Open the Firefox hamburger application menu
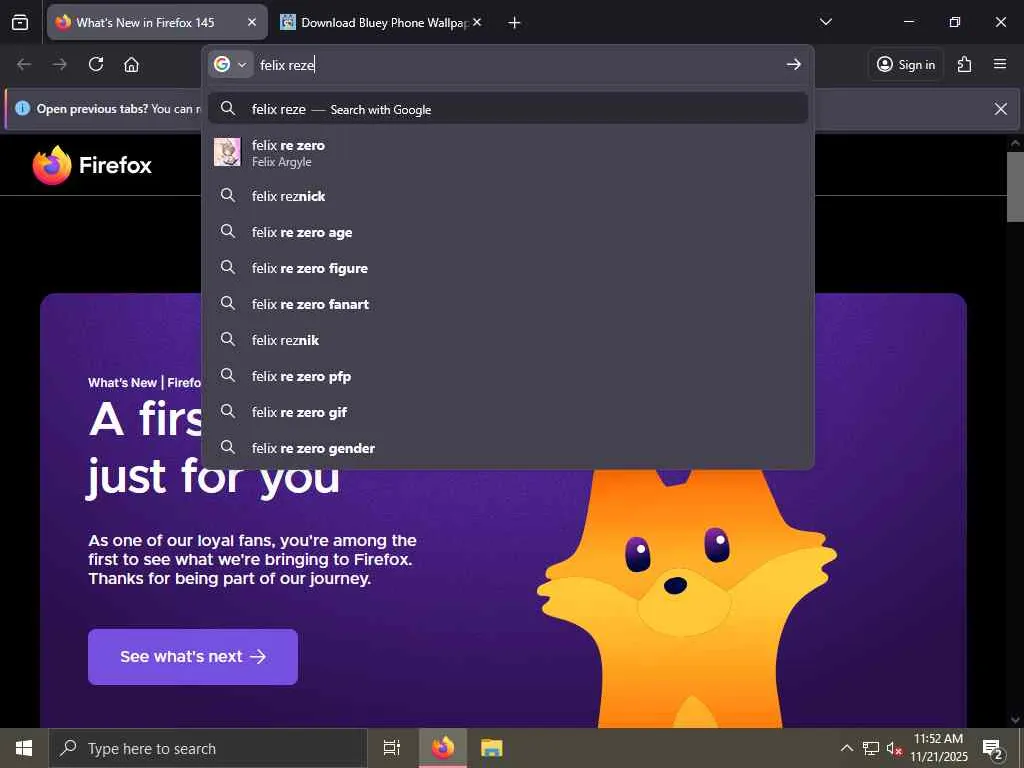Viewport: 1024px width, 768px height. [x=1000, y=64]
